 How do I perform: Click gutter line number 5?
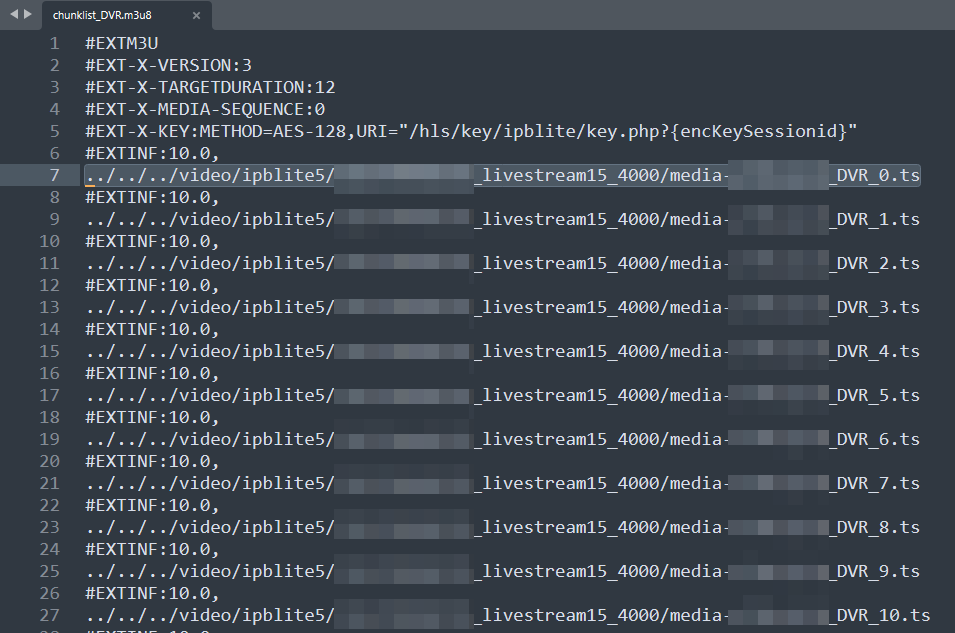(55, 131)
